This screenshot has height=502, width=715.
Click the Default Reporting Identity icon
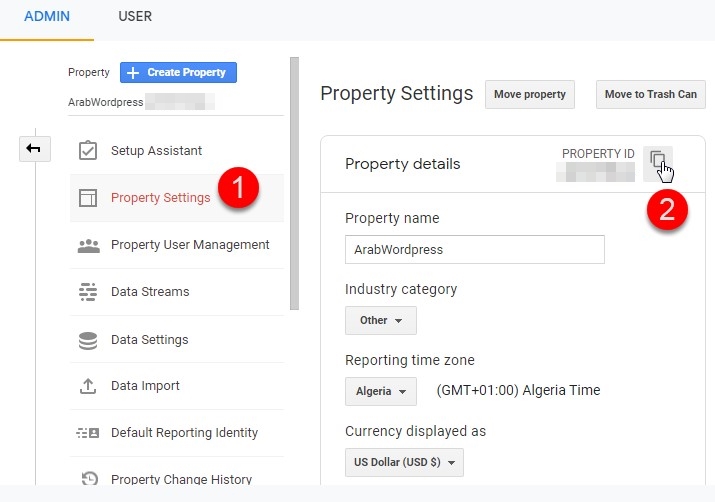(88, 433)
